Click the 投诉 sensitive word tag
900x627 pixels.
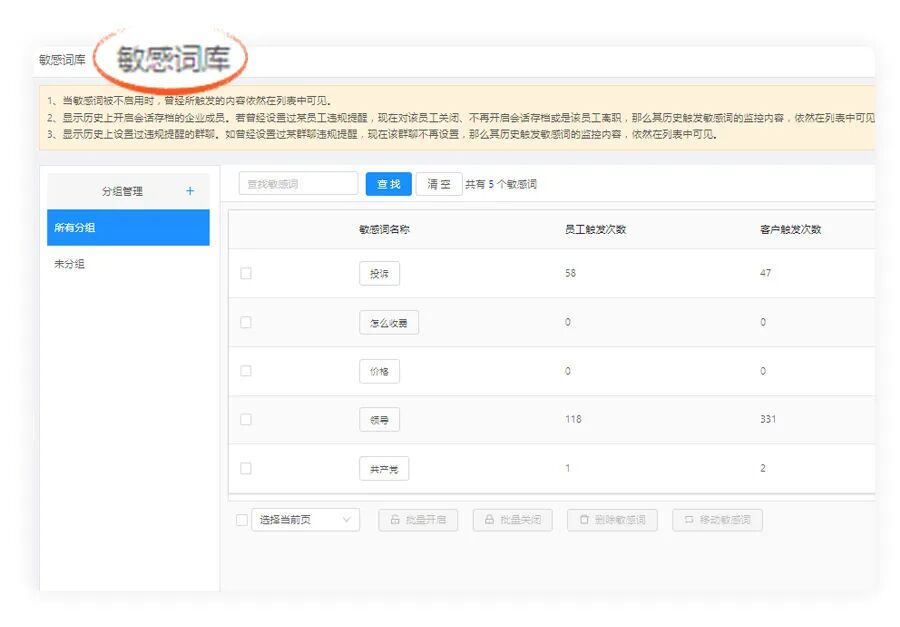(379, 273)
